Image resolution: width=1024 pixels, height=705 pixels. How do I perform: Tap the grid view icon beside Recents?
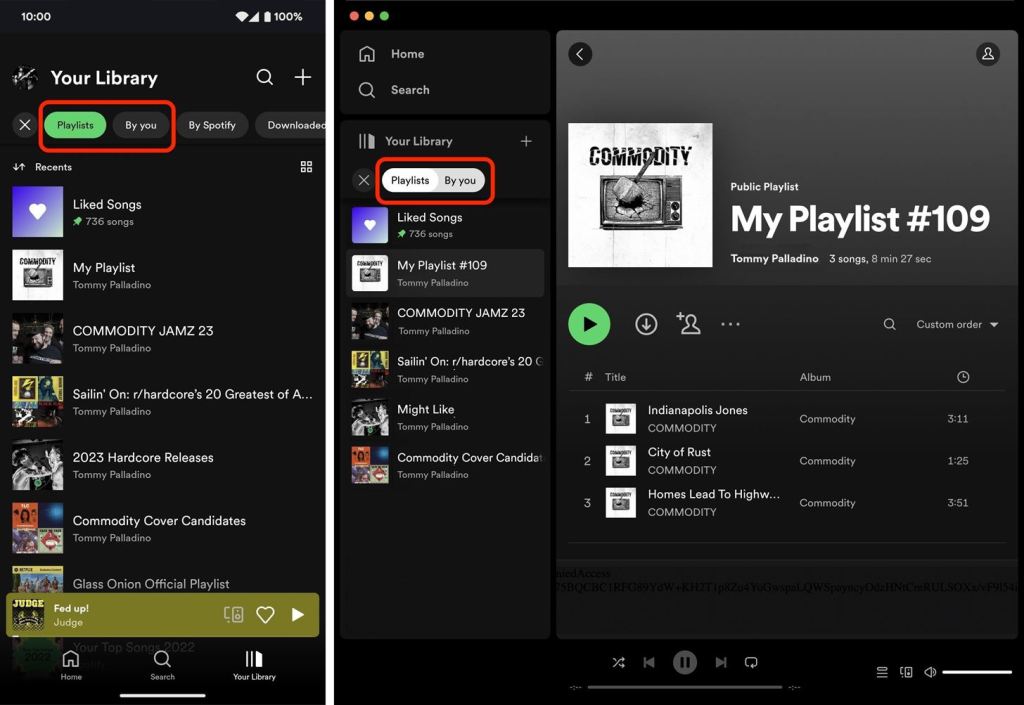[306, 167]
